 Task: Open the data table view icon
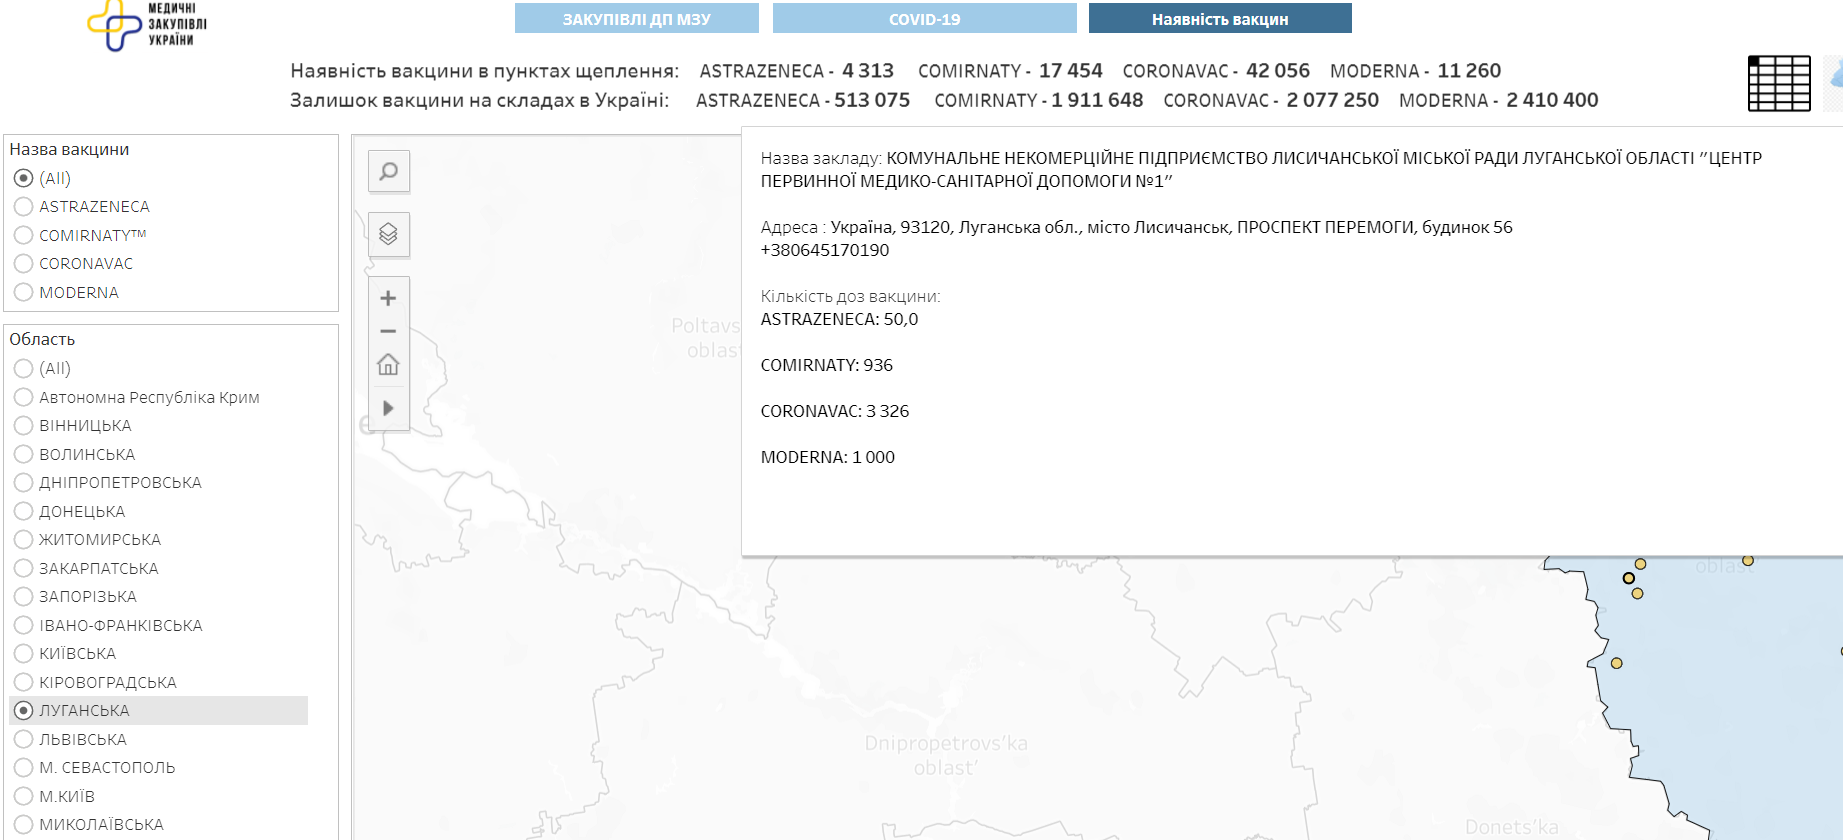tap(1778, 83)
